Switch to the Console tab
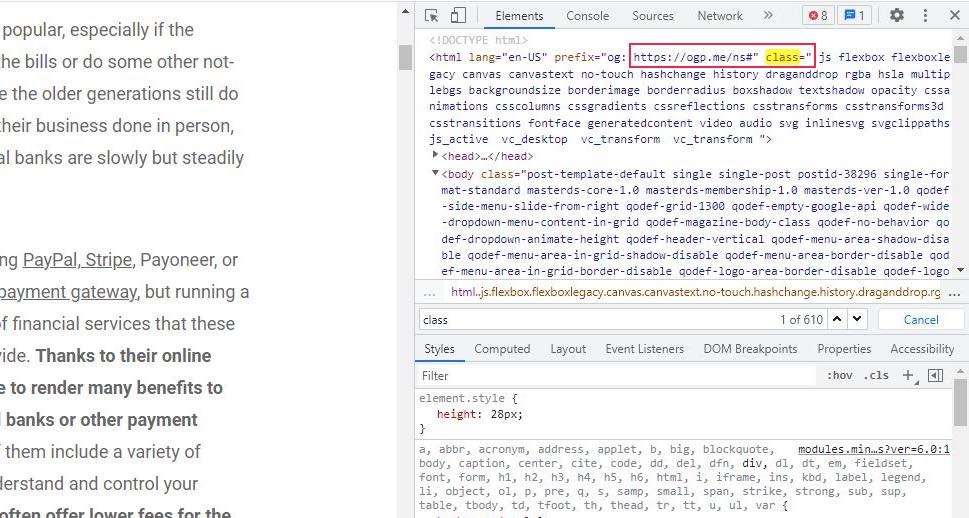This screenshot has height=518, width=969. [588, 16]
